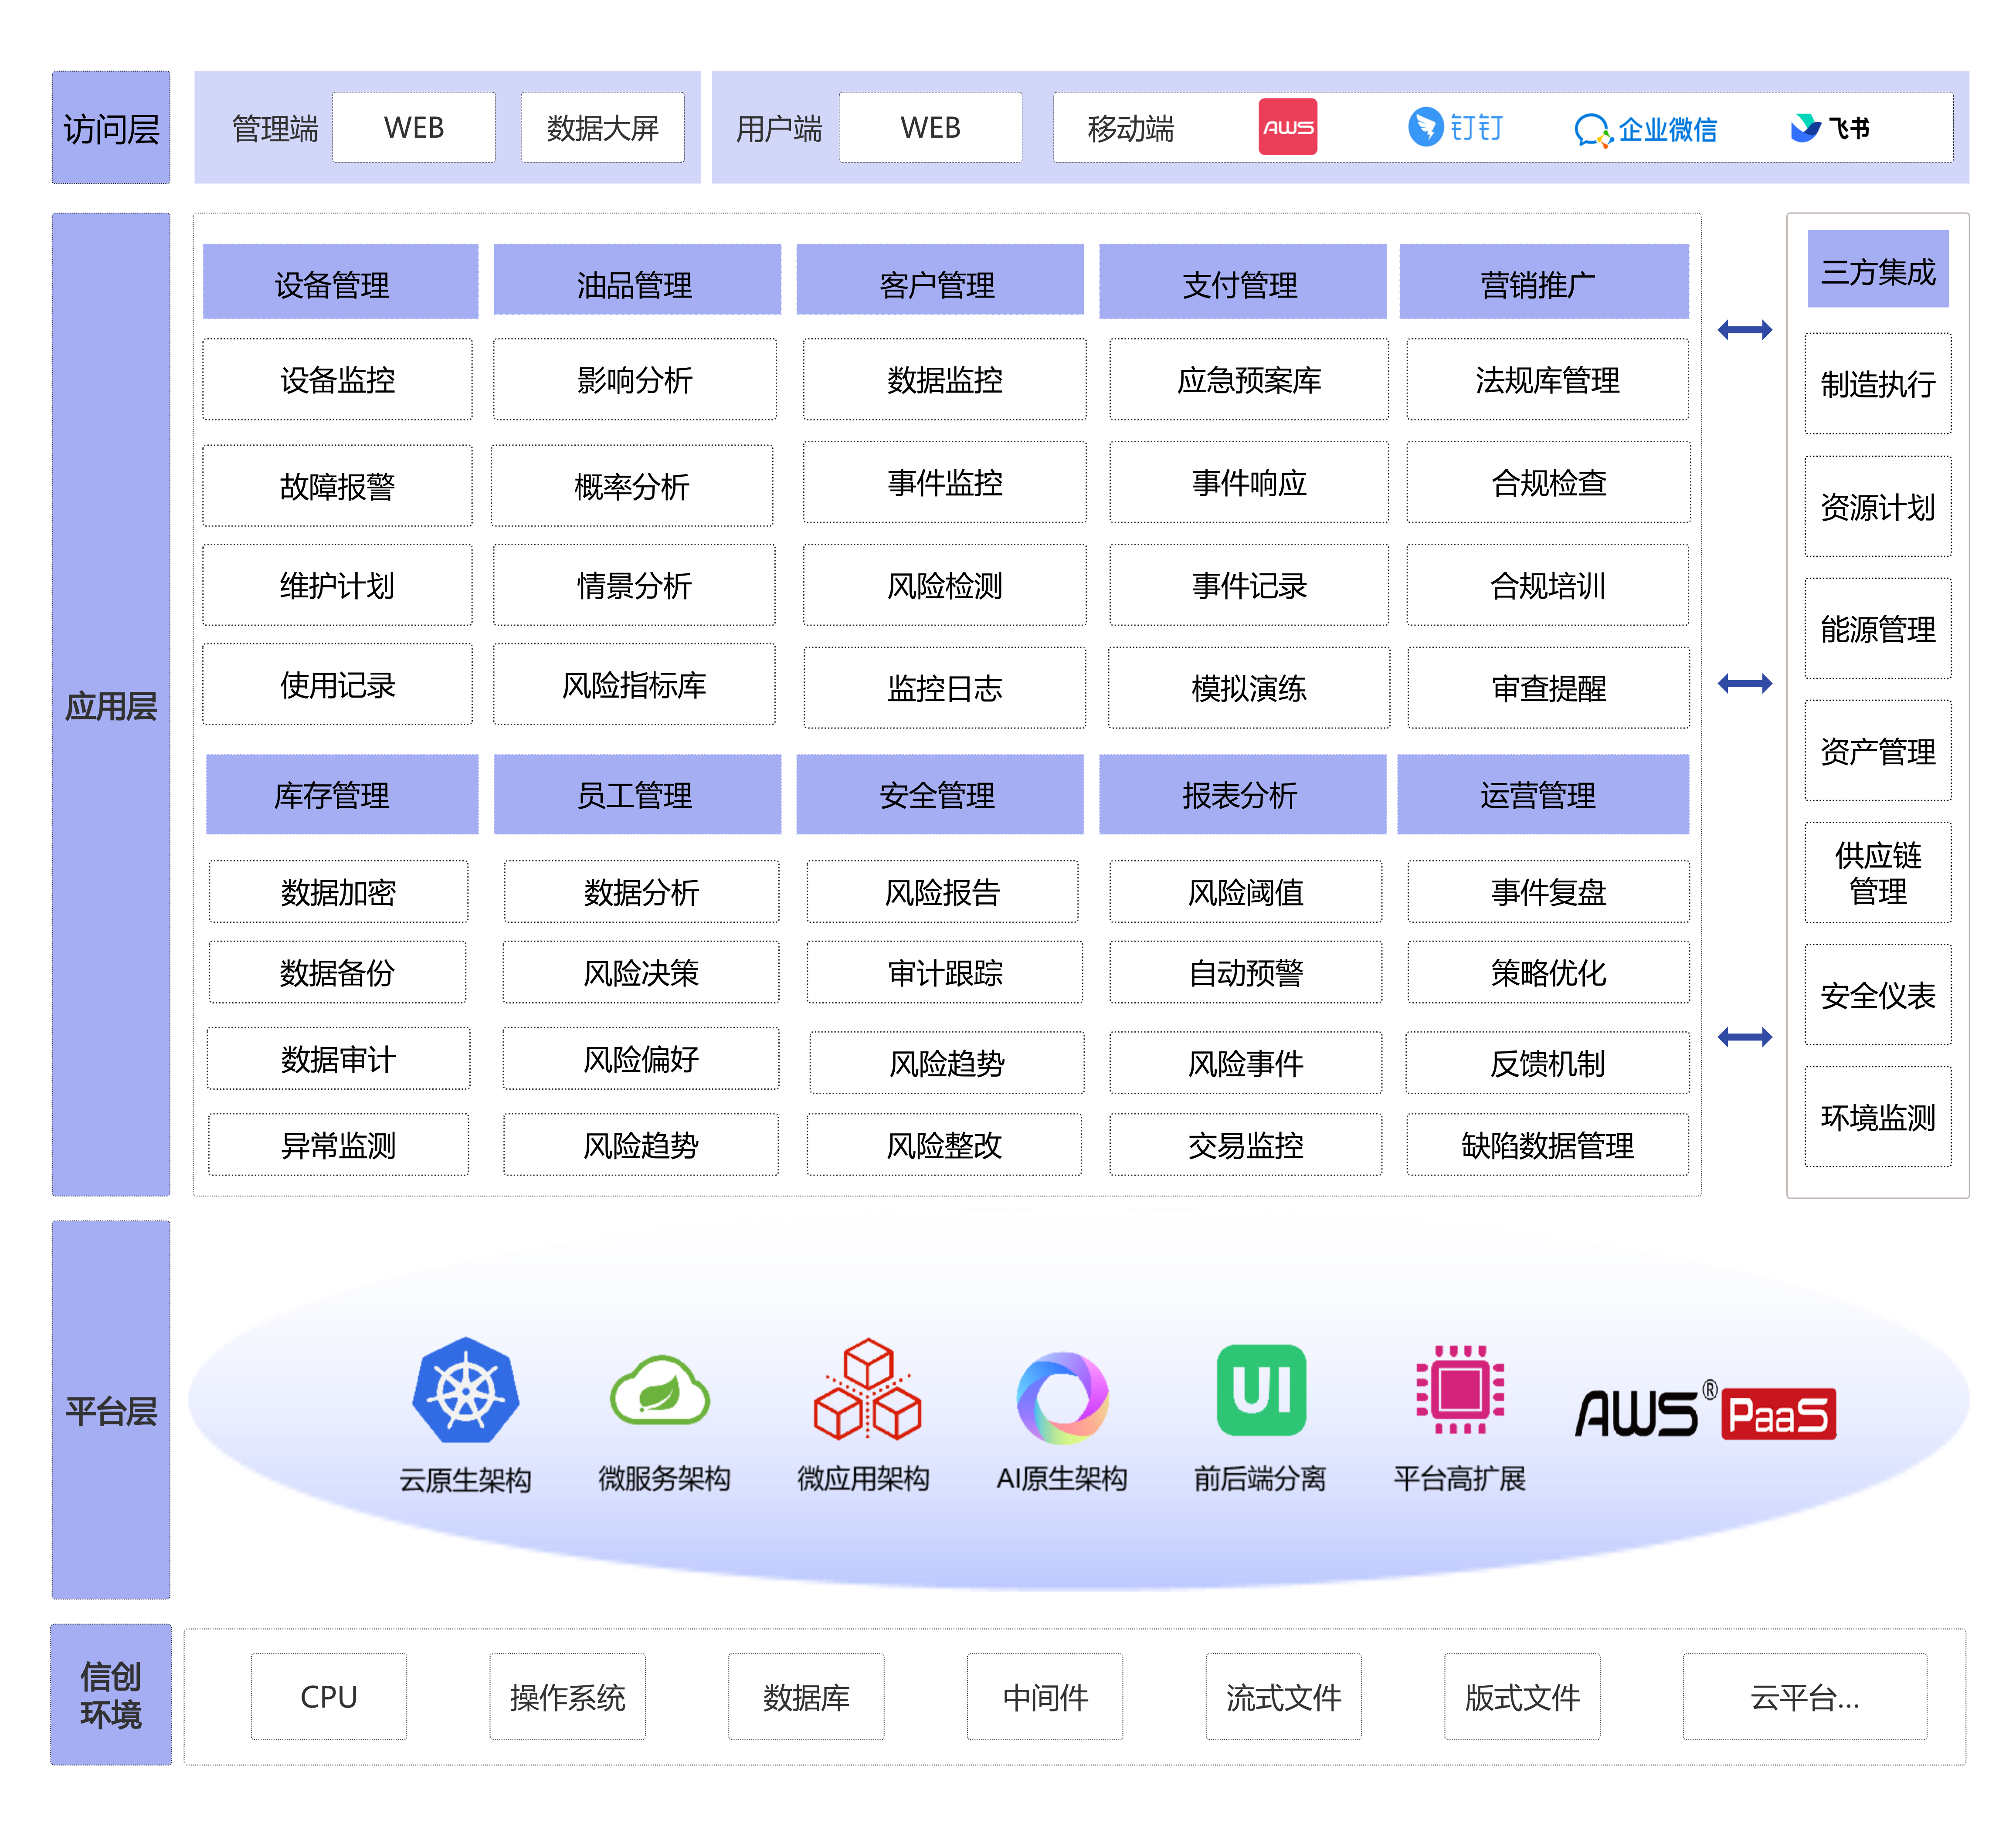Open the 故障报警 item
The width and height of the screenshot is (2016, 1837).
tap(337, 486)
